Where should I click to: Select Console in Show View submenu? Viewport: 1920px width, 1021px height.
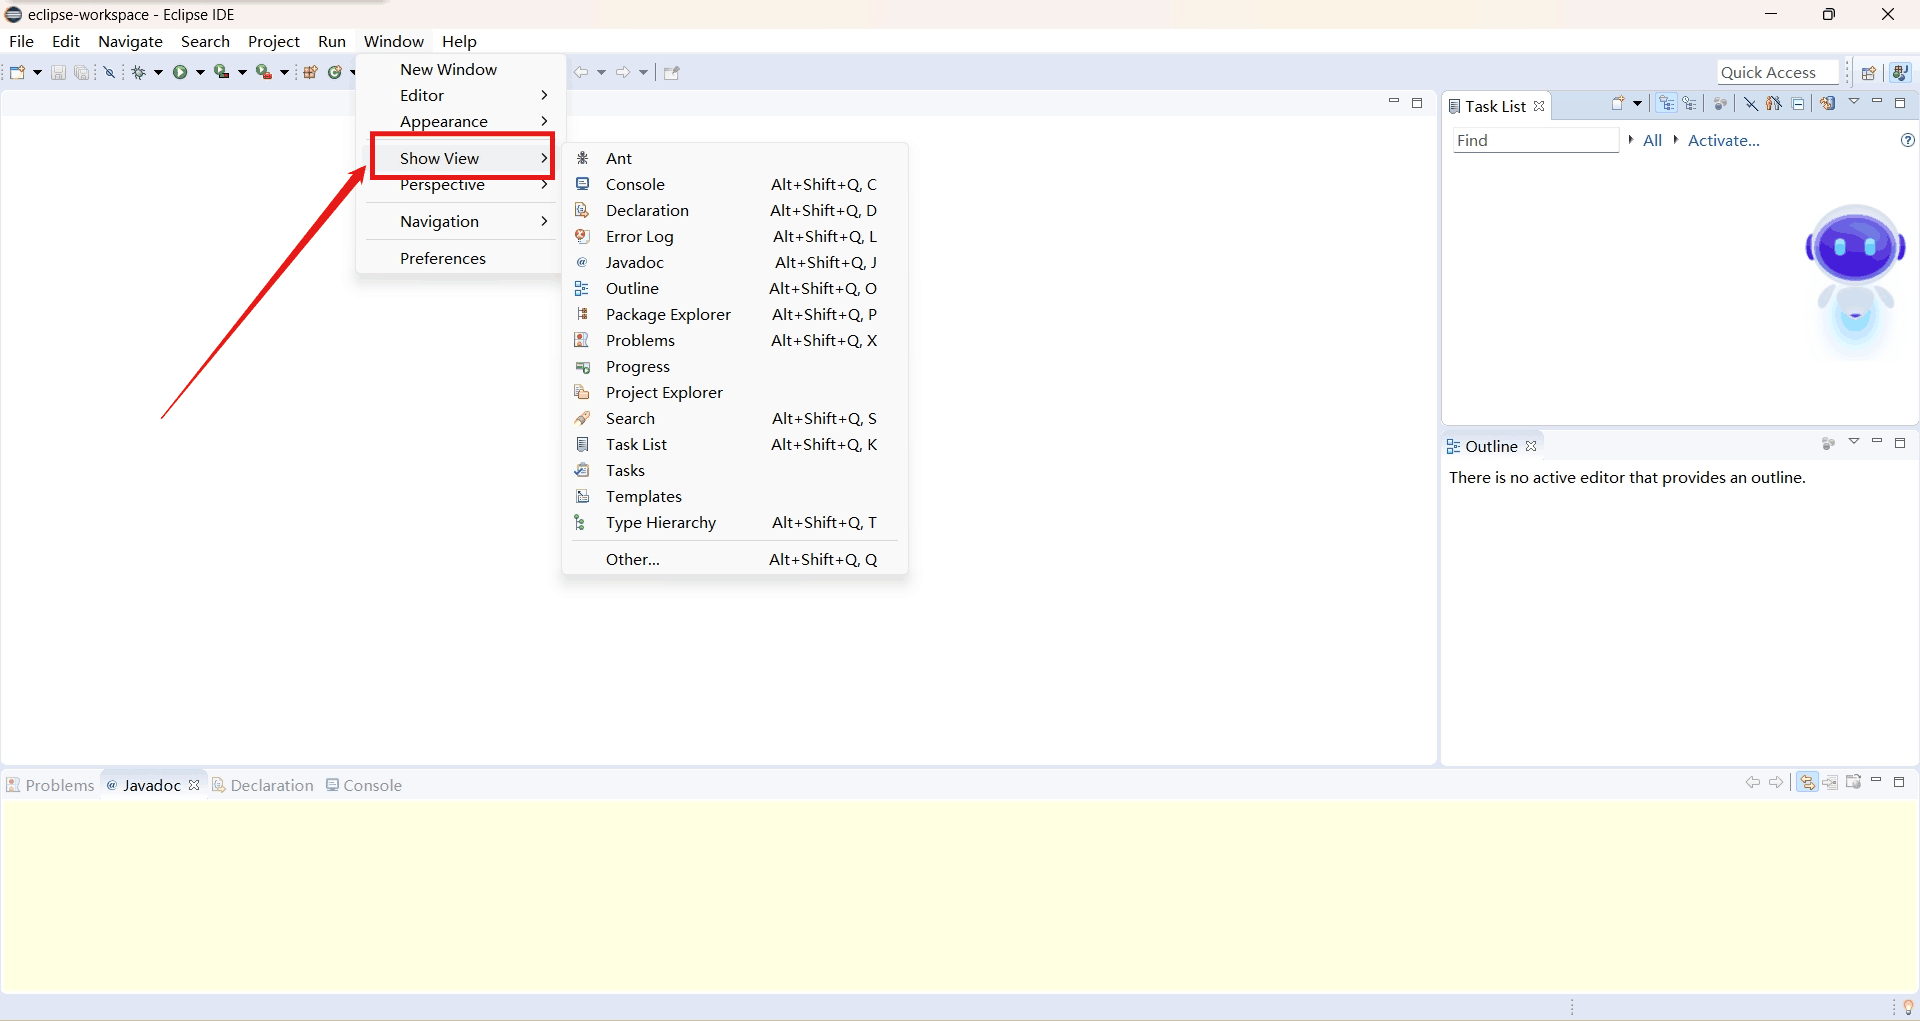[735, 184]
